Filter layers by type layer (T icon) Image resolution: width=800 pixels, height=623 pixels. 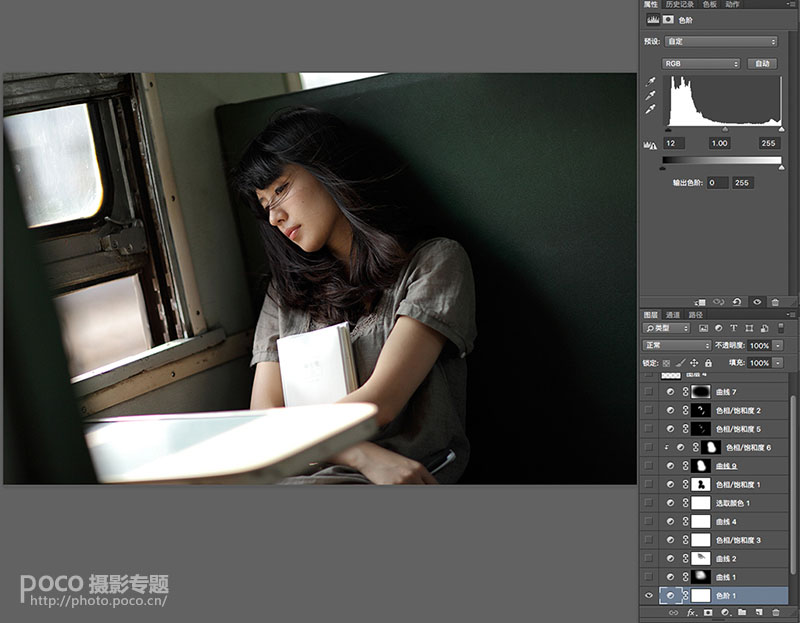[x=734, y=328]
